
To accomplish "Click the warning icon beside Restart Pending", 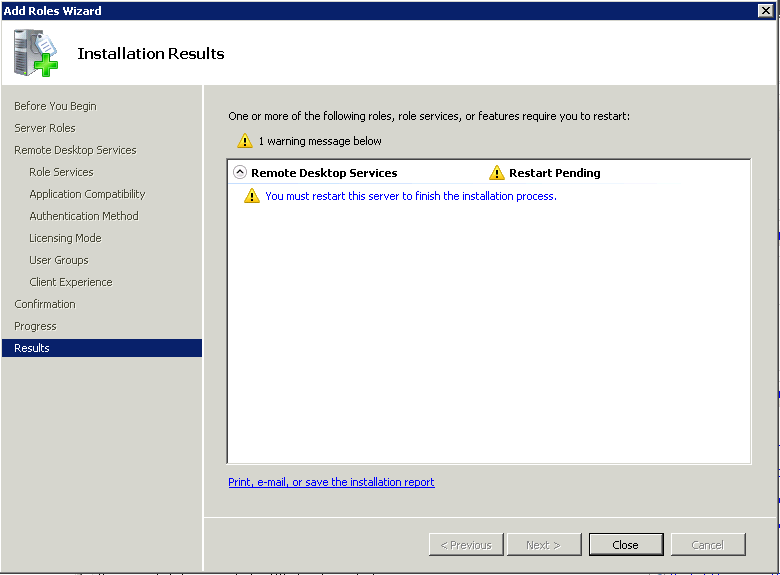I will coord(496,173).
